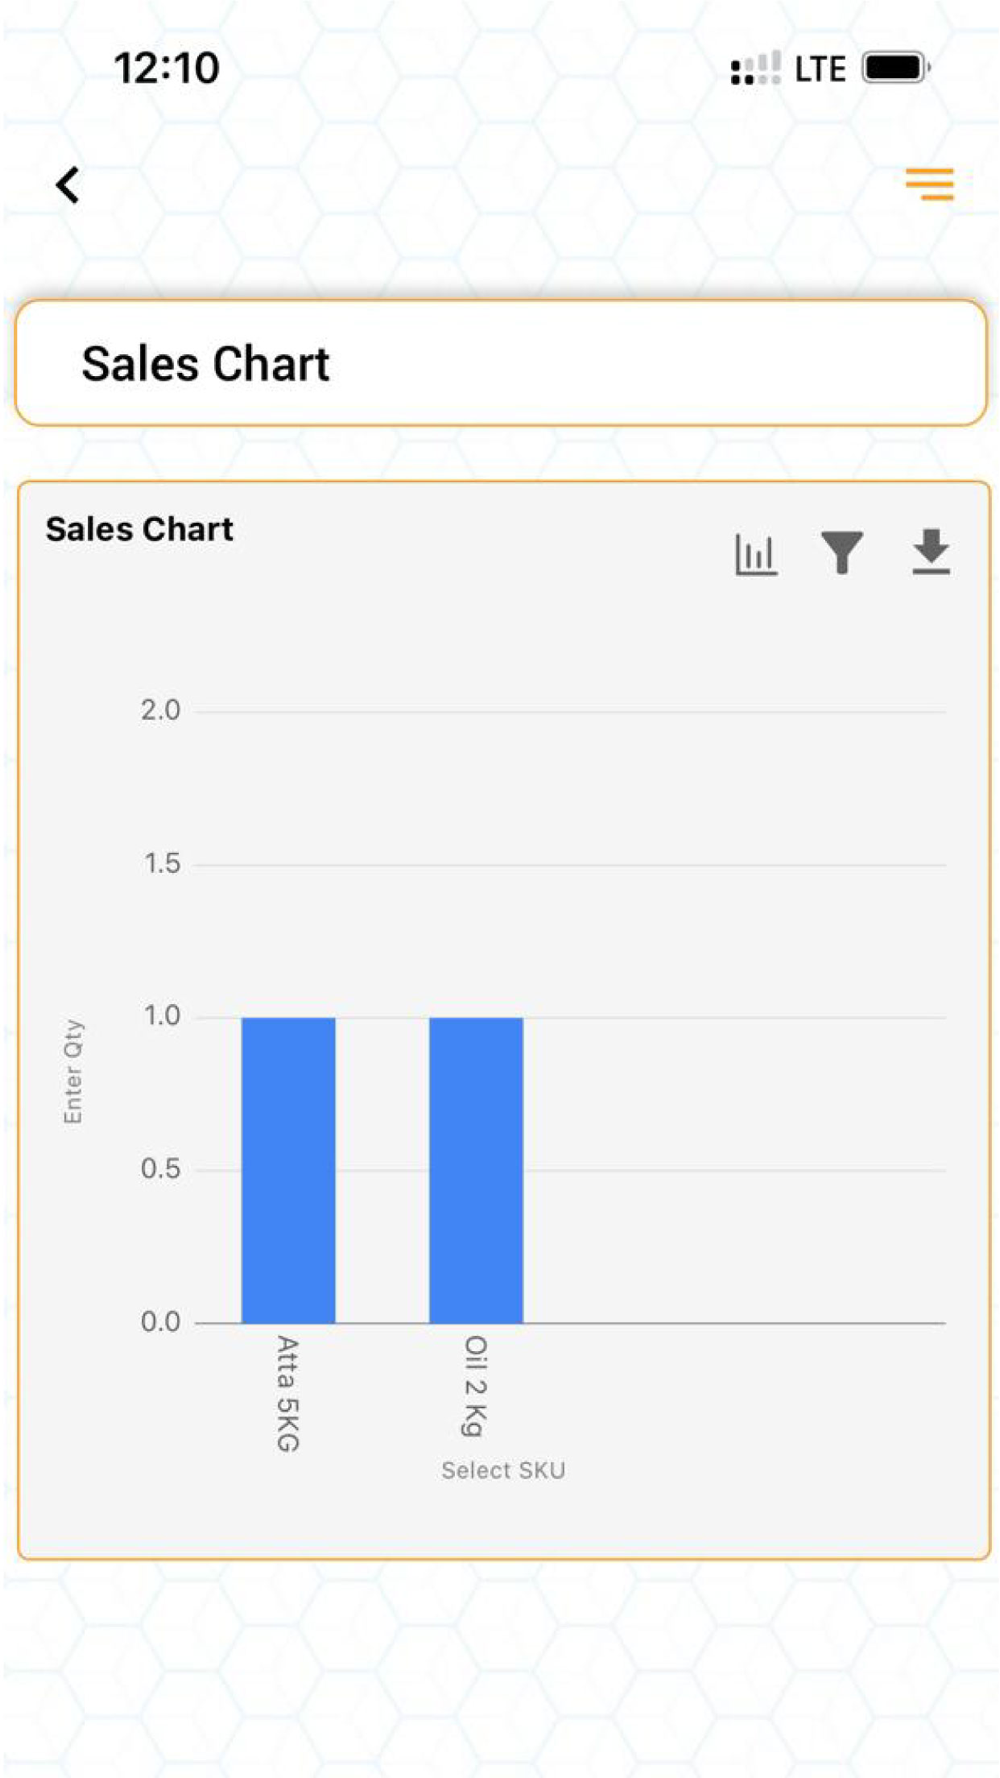The image size is (1000, 1778).
Task: Tap the 1.5 gridline label
Action: 161,864
